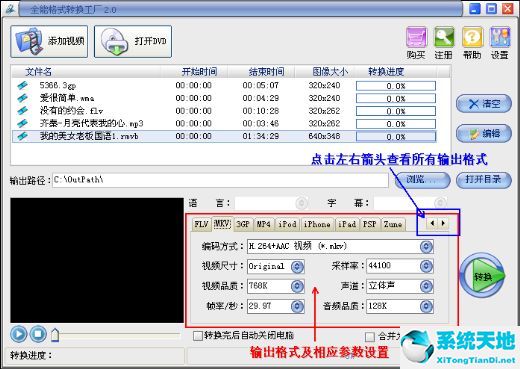Click the 打开DVD button
Image resolution: width=520 pixels, height=369 pixels.
[x=133, y=42]
